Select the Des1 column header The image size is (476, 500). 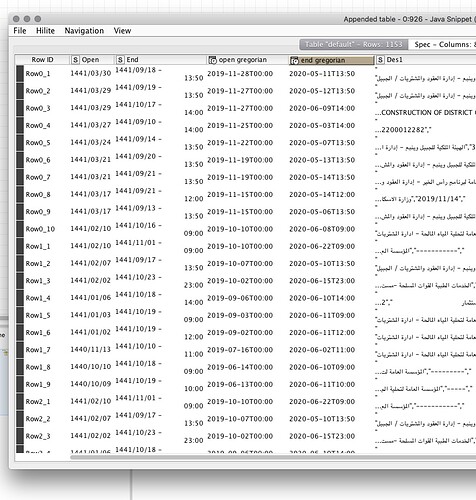(x=426, y=60)
